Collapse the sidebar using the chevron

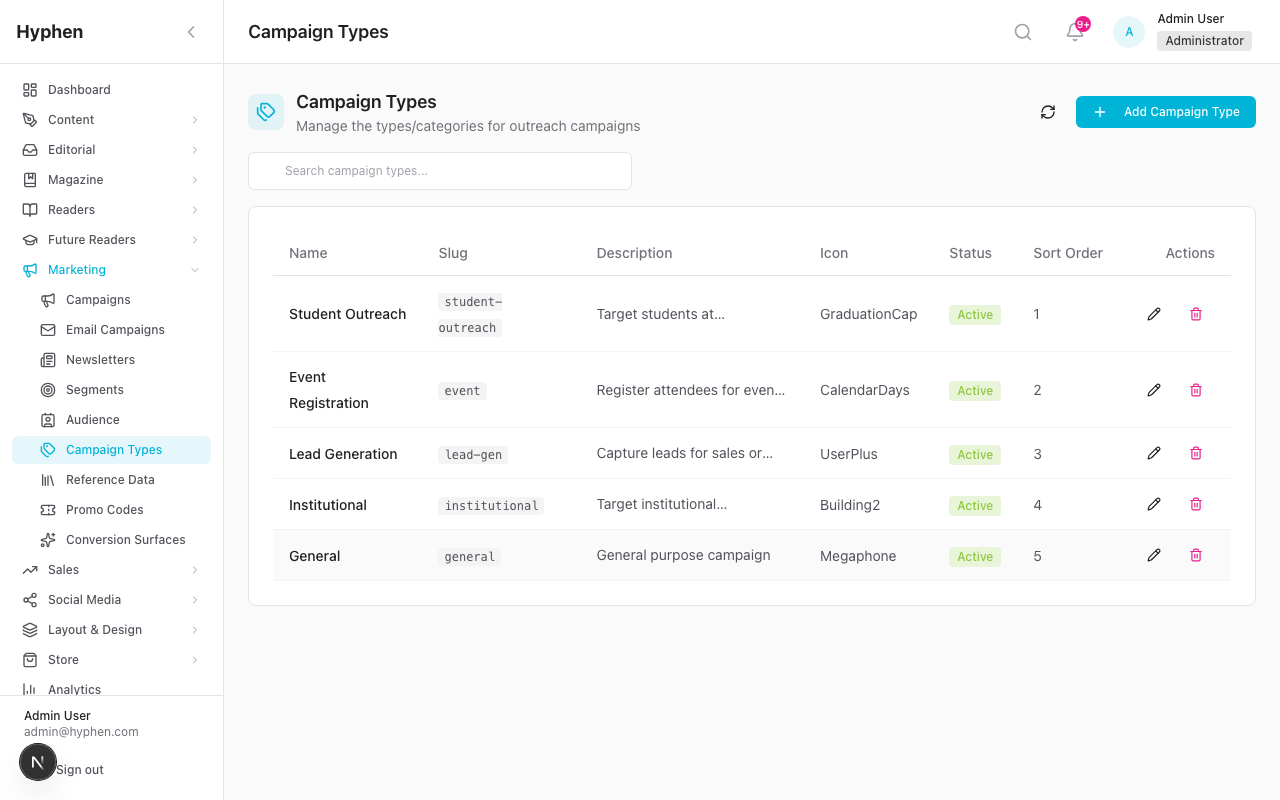point(191,31)
